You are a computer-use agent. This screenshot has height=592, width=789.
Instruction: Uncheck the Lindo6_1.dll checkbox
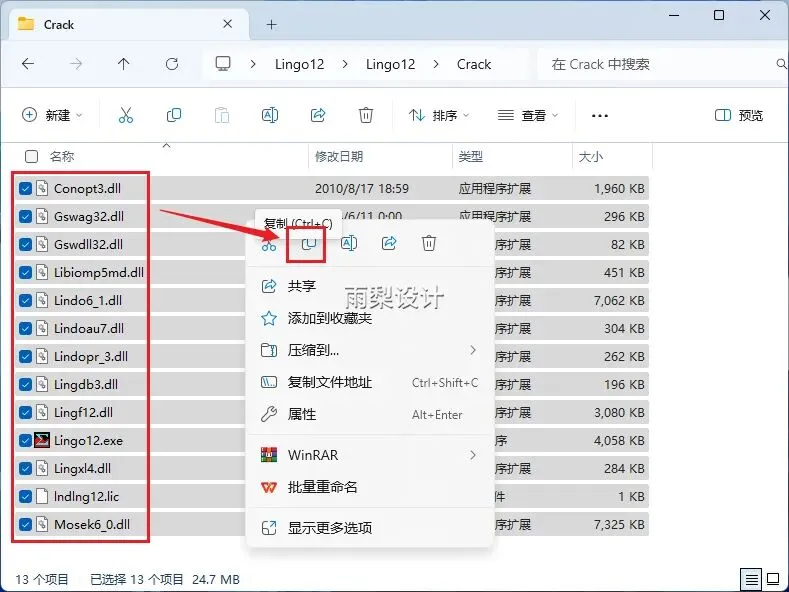(x=26, y=301)
